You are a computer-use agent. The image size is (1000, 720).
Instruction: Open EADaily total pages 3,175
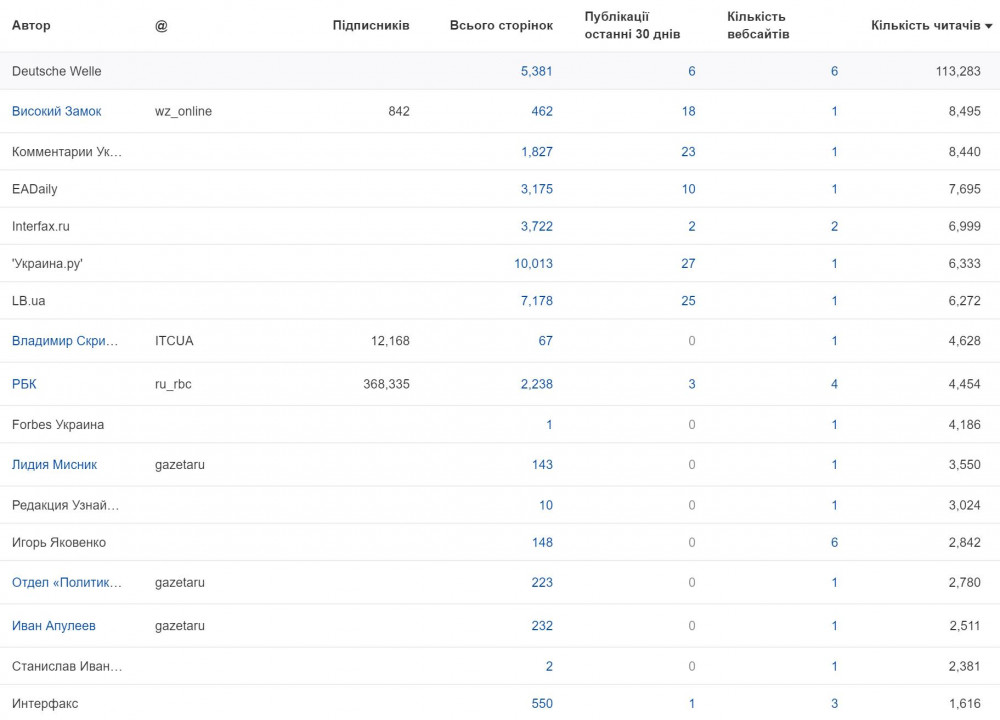pos(536,189)
